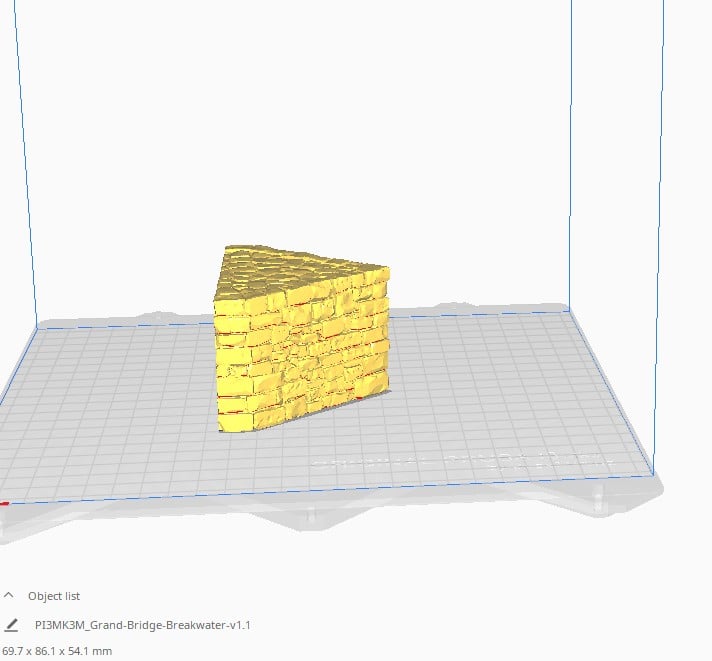
Task: Click the red axis marker at left edge
Action: (4, 503)
